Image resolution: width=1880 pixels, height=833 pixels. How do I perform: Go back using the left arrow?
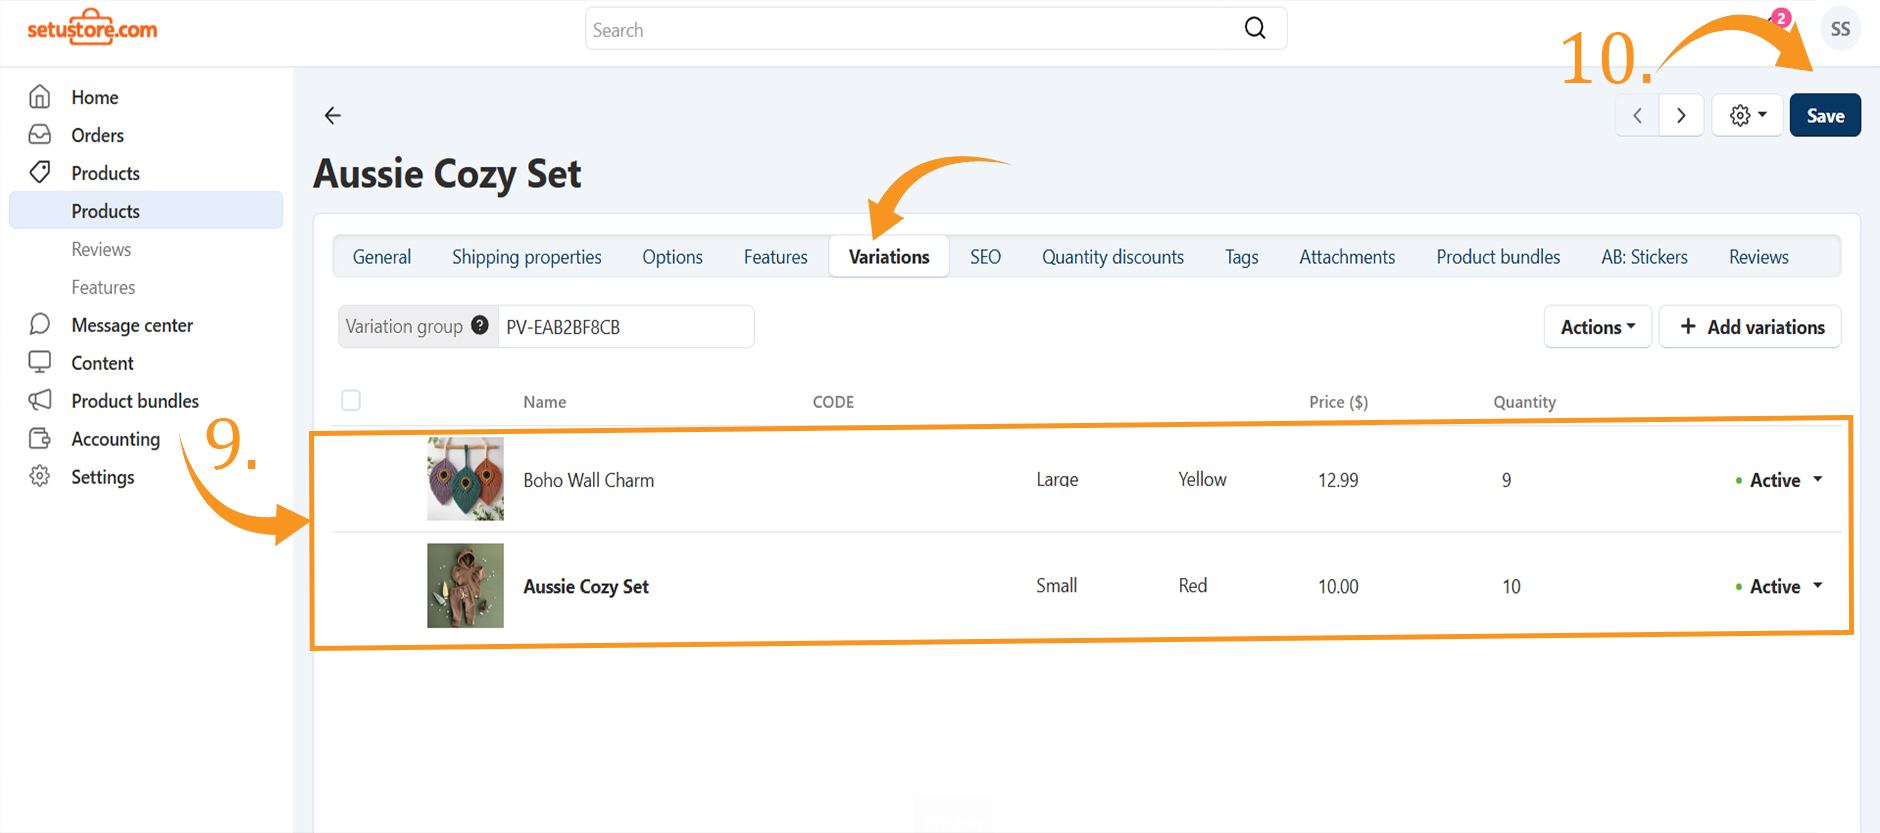click(333, 116)
